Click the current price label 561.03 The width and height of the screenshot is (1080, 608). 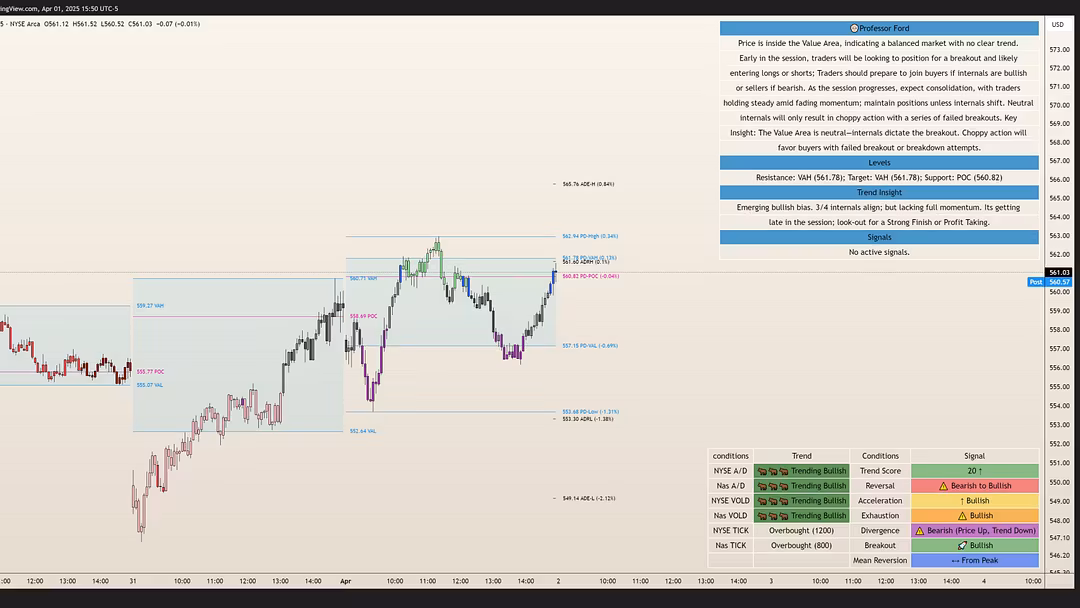point(1058,272)
